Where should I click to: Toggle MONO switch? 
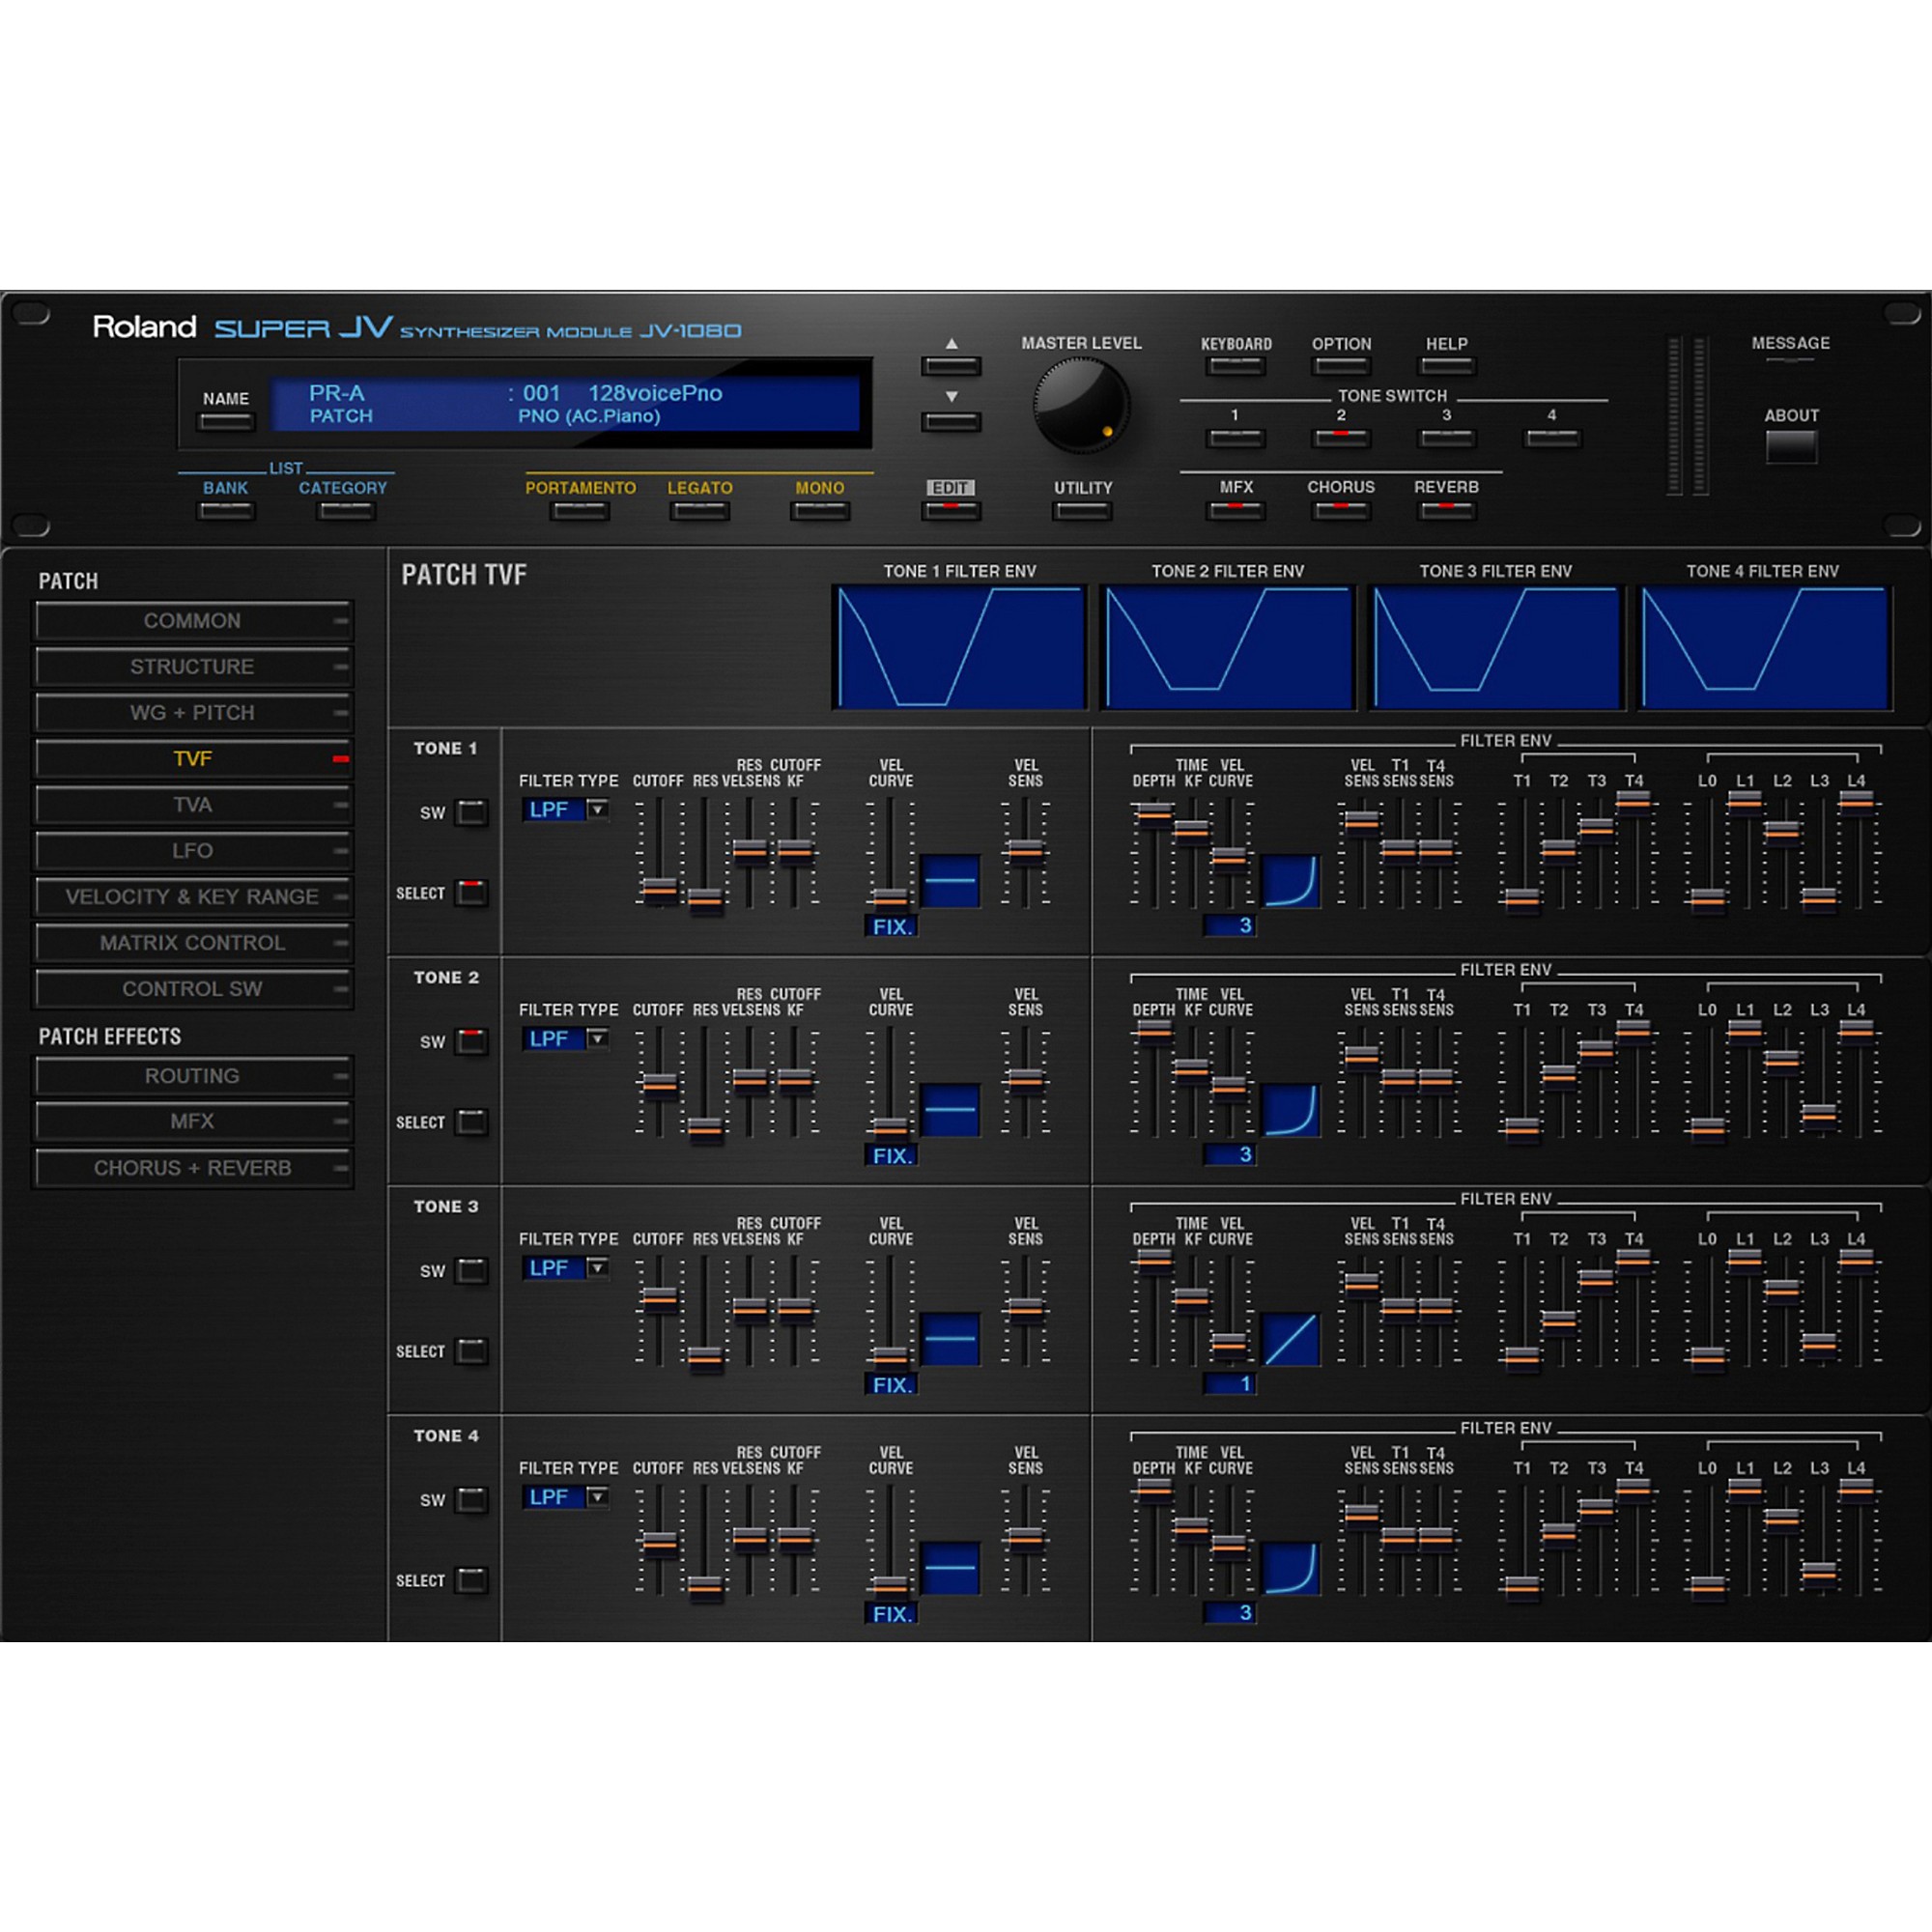click(x=820, y=511)
